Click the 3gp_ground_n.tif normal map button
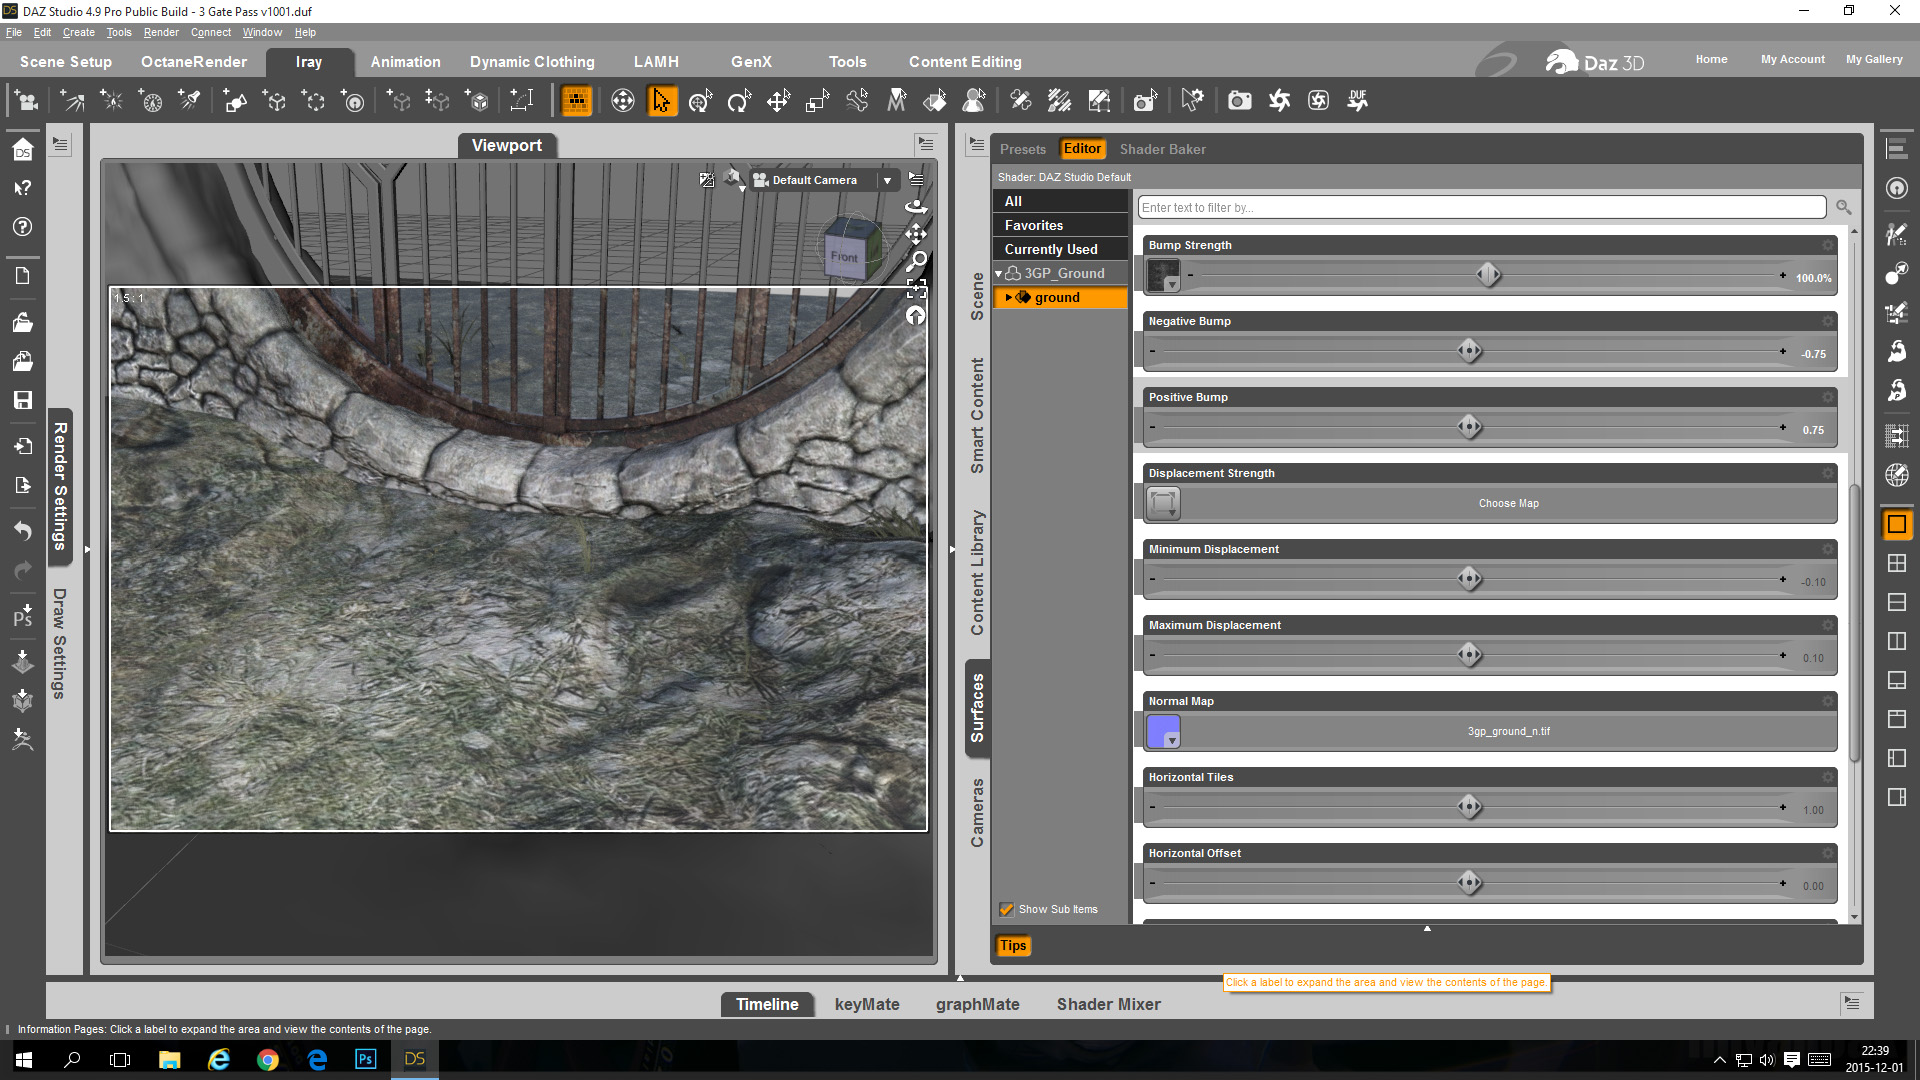The image size is (1920, 1080). coord(1508,732)
